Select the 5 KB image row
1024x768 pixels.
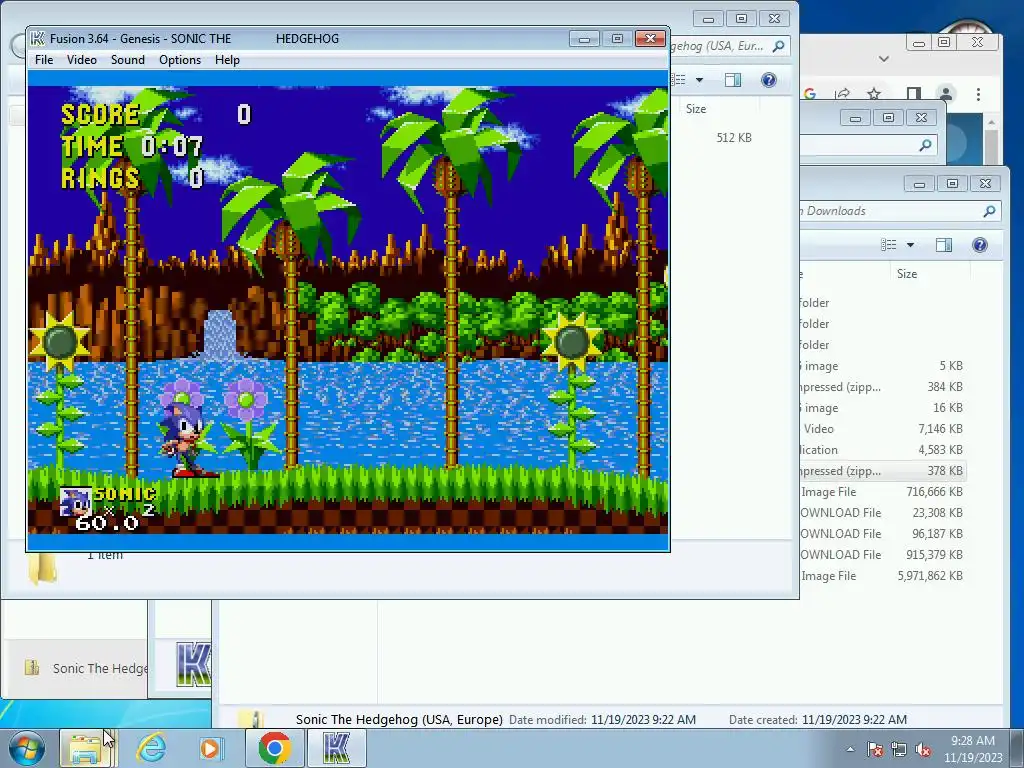click(x=882, y=366)
